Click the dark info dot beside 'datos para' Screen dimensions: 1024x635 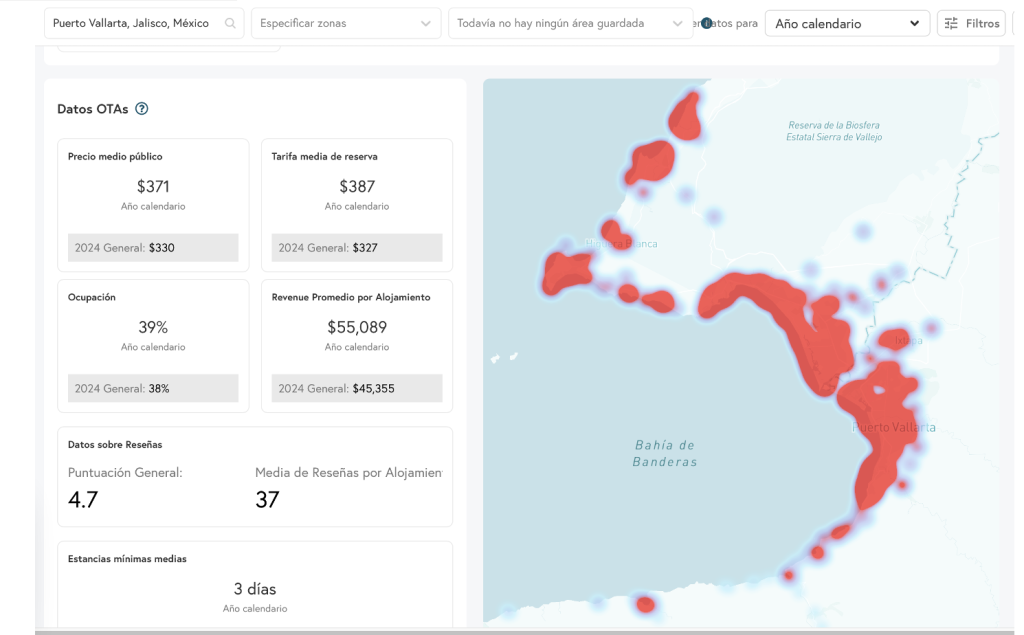707,23
